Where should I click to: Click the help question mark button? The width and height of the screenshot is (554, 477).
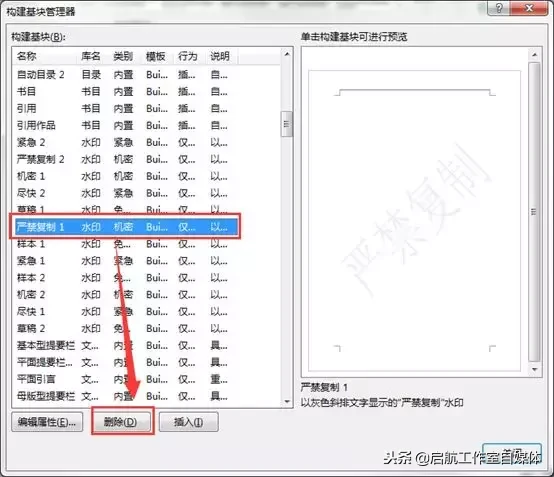click(499, 8)
